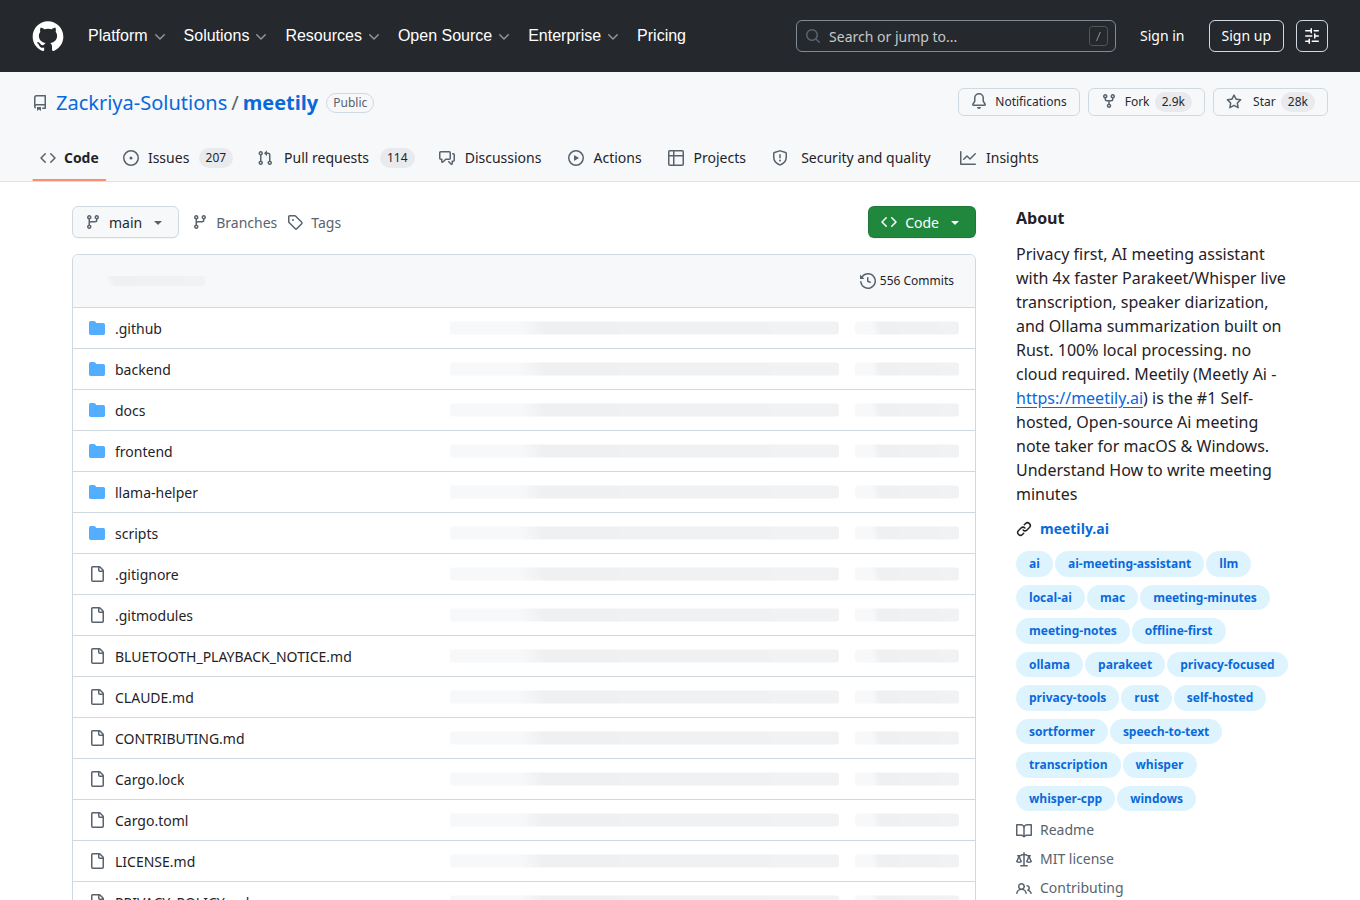Open the Zackriya-Solutions owner link
Image resolution: width=1360 pixels, height=900 pixels.
142,103
